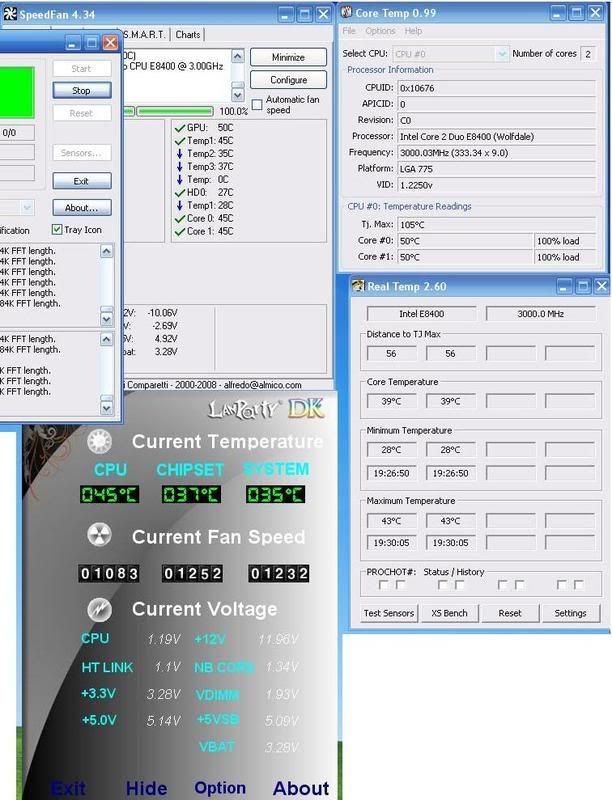
Task: Click Reset button in Real Temp
Action: pyautogui.click(x=509, y=613)
